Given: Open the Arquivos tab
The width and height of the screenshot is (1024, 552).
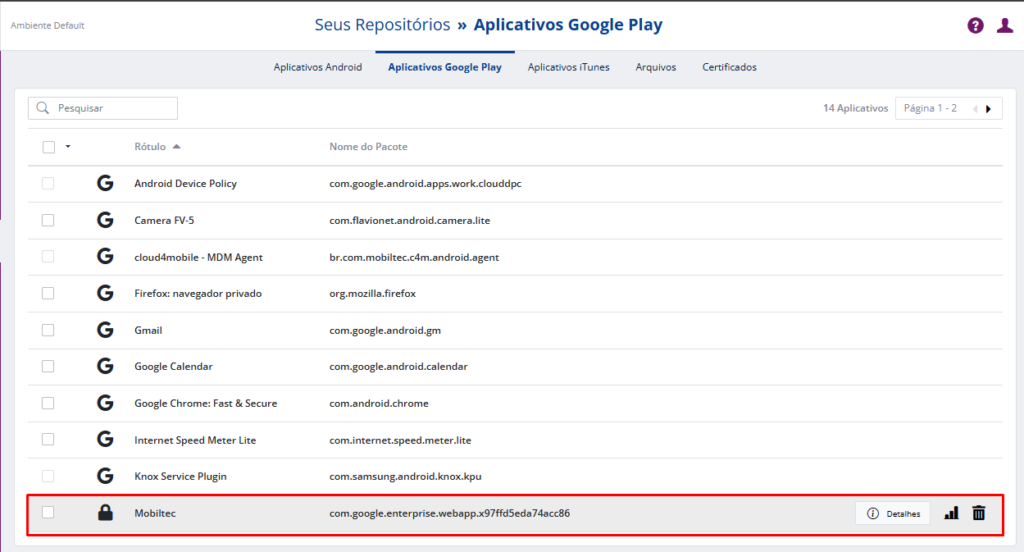Looking at the screenshot, I should (656, 67).
